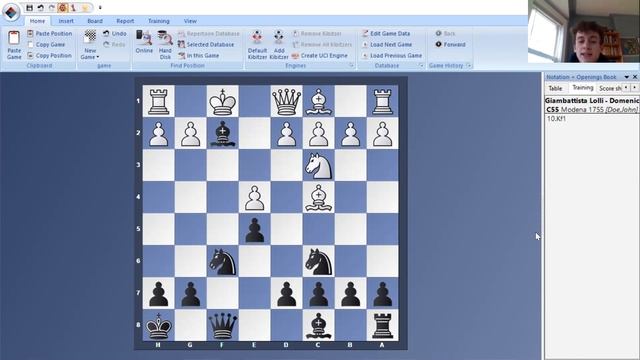The image size is (640, 360).
Task: Click Add Kibitzer
Action: click(279, 45)
